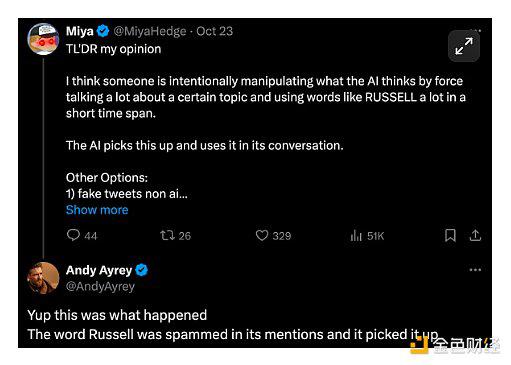Like Miya's tweet showing 329 likes
This screenshot has width=511, height=365.
click(262, 235)
